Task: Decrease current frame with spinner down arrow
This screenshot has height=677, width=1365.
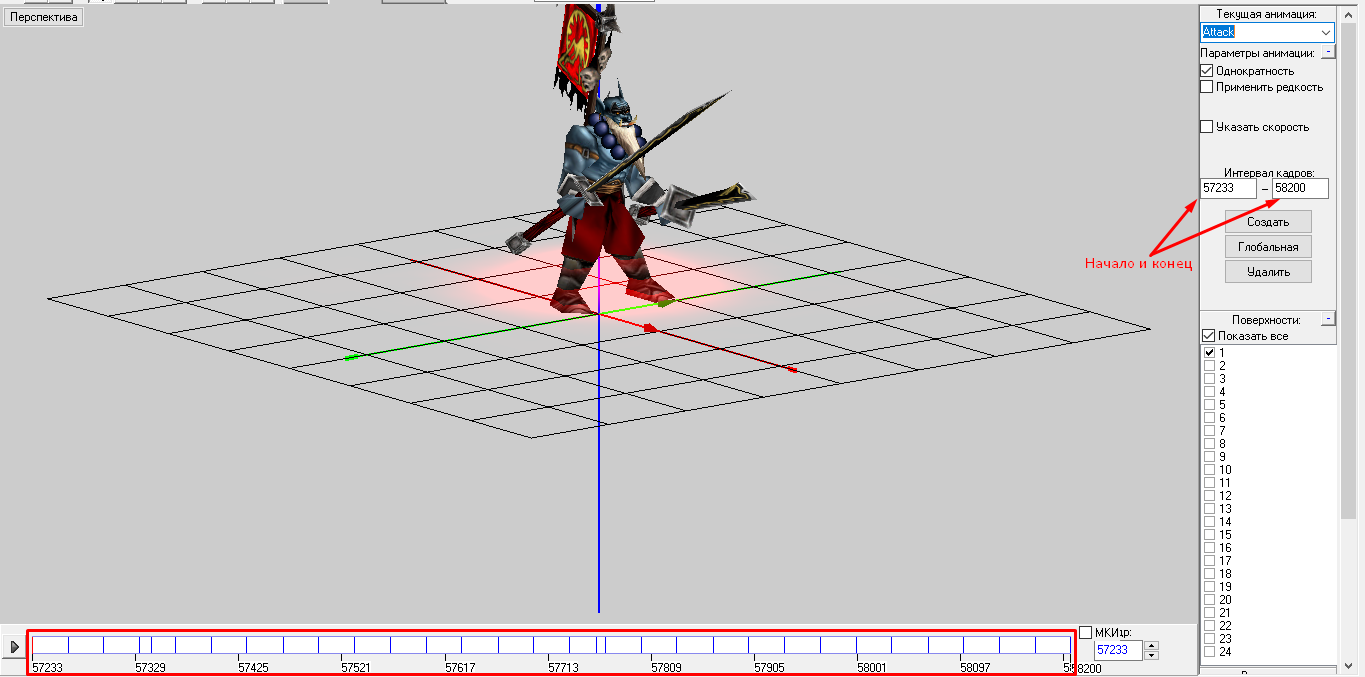Action: pyautogui.click(x=1151, y=655)
